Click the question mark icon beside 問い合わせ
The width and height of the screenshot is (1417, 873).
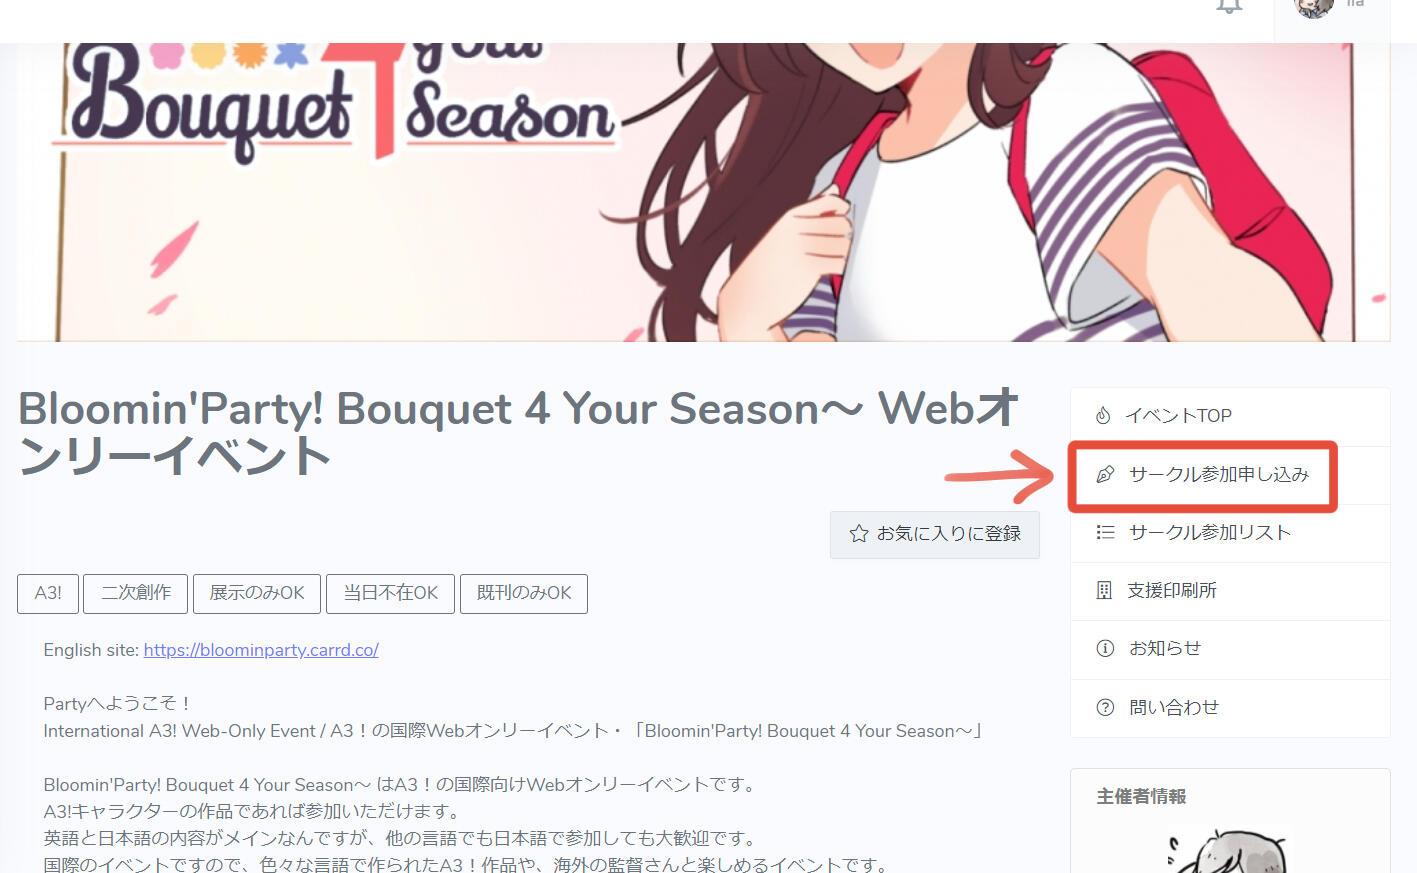coord(1105,707)
